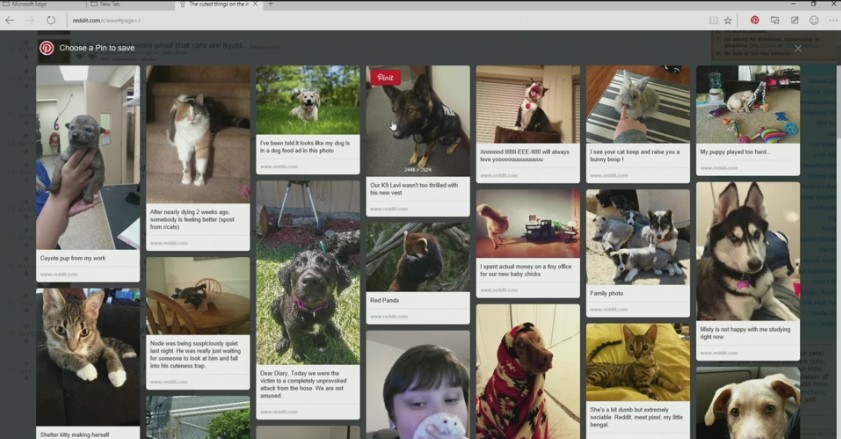Click the Make a Web Note icon
The width and height of the screenshot is (841, 439).
pos(795,19)
